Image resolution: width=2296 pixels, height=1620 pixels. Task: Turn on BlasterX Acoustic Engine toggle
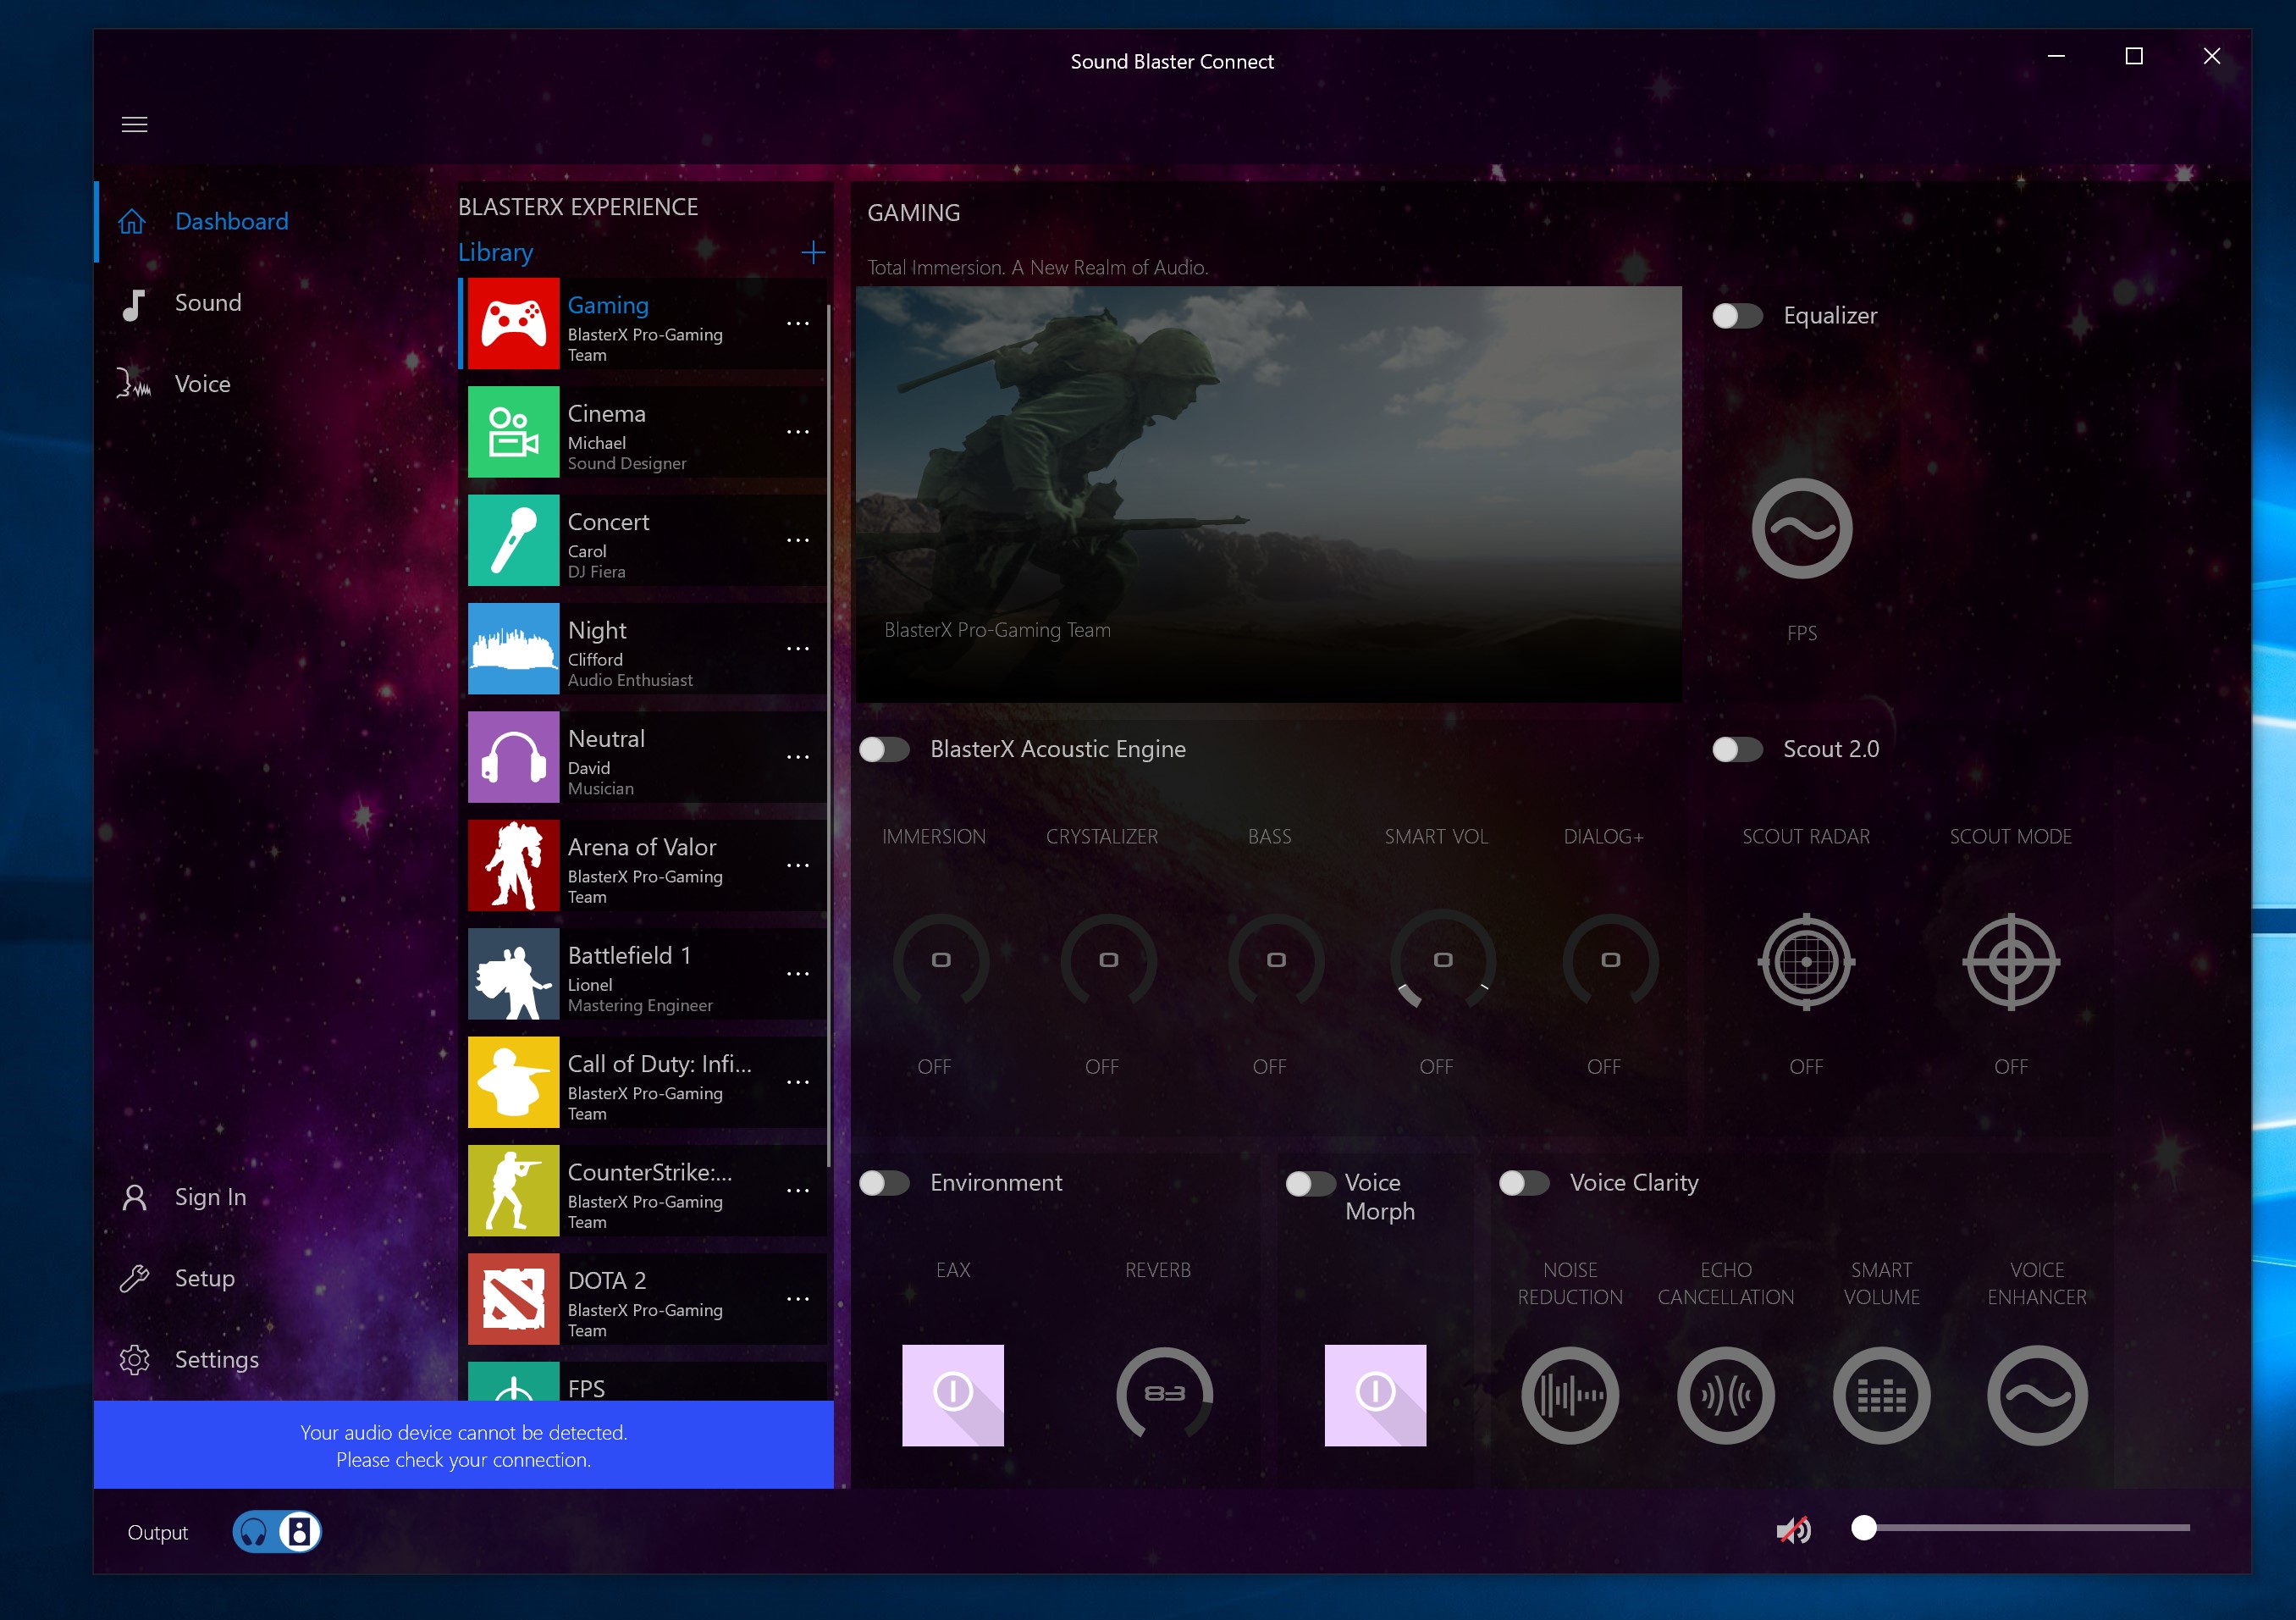point(884,749)
